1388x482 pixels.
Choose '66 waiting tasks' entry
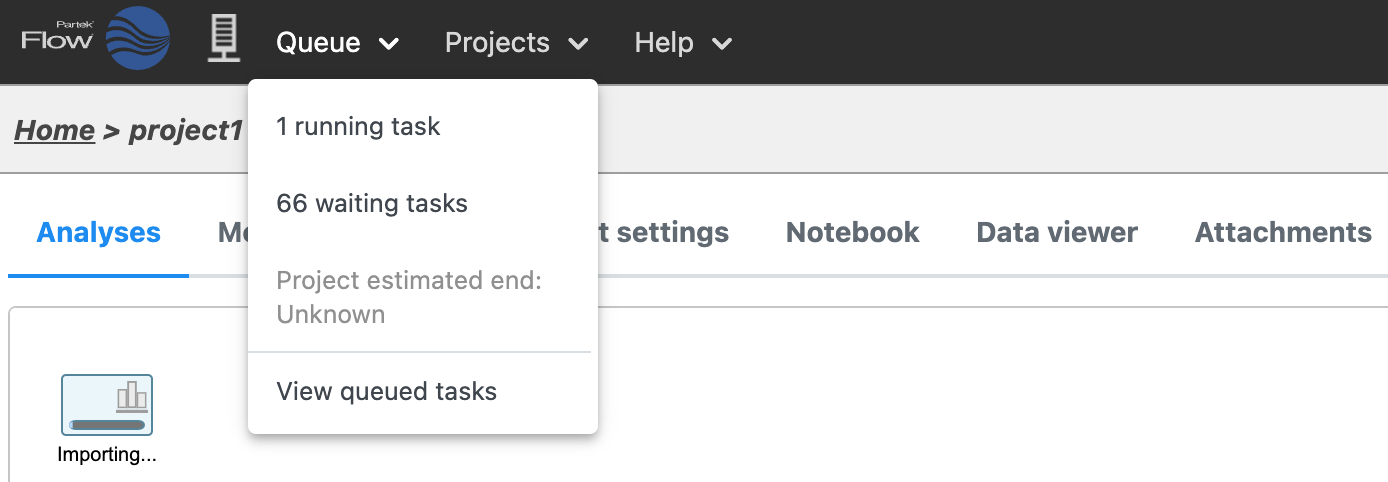(x=372, y=204)
